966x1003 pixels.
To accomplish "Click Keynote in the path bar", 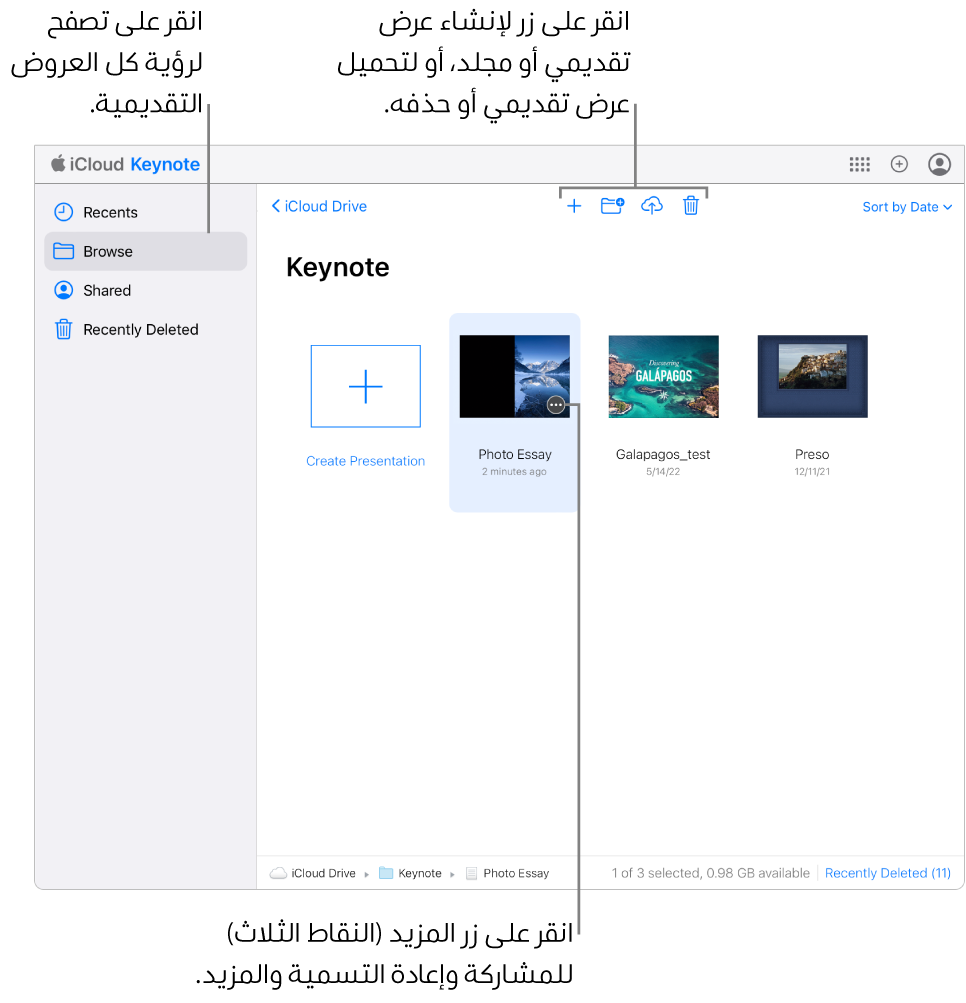I will point(420,873).
